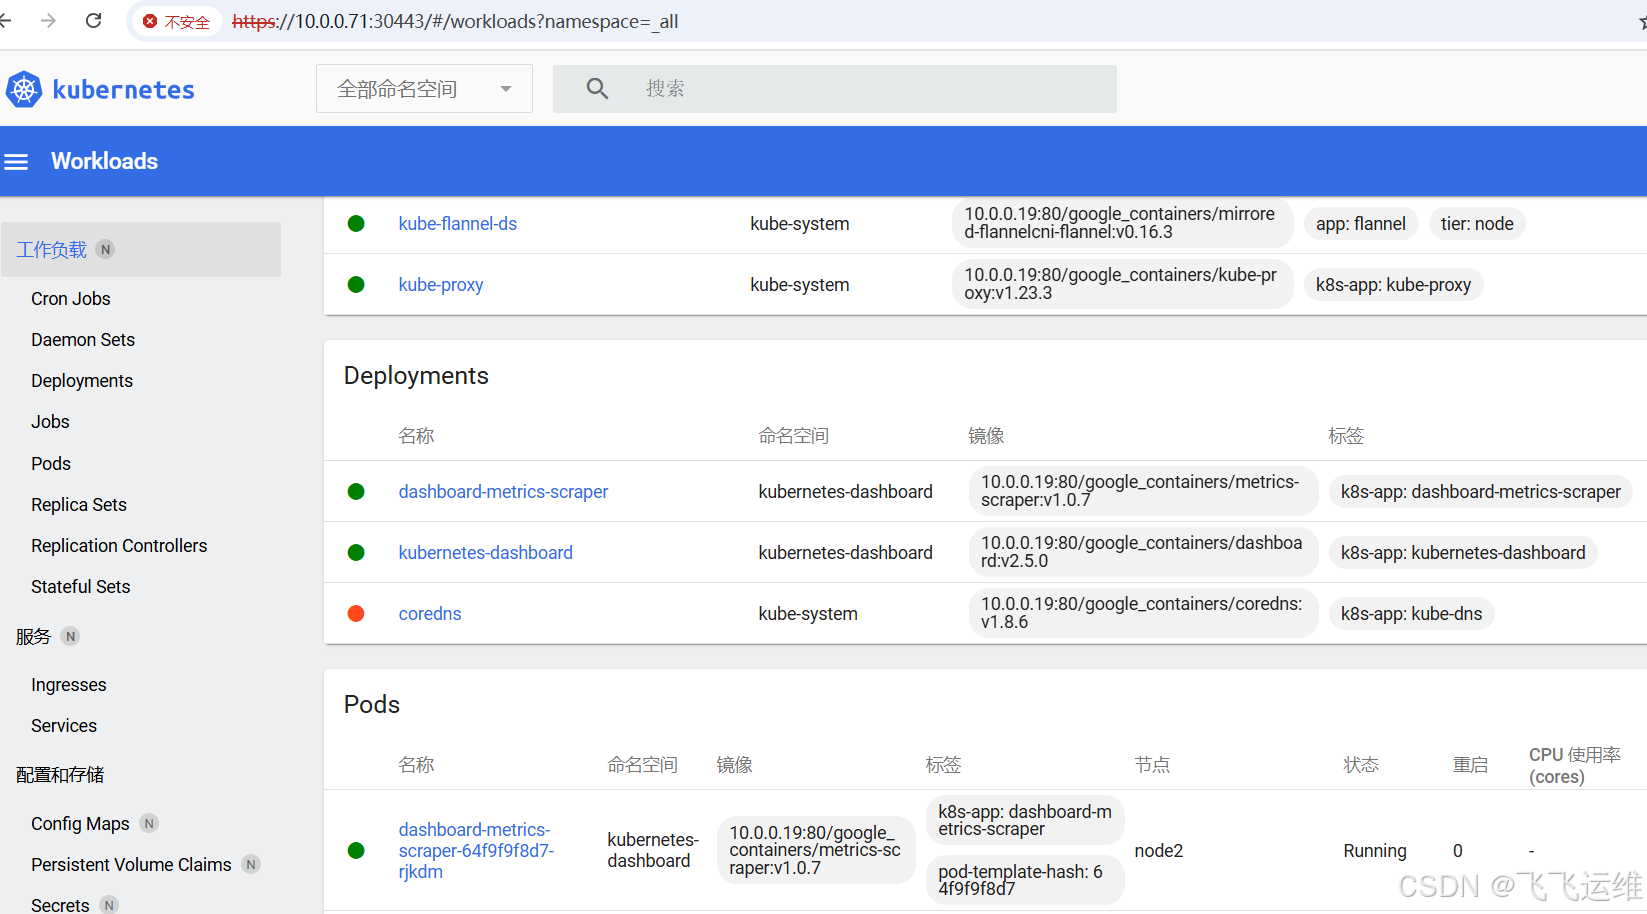Click 'k8s-app: dashboard-metrics-scraper' chip in Deployments
This screenshot has width=1647, height=914.
(x=1481, y=492)
